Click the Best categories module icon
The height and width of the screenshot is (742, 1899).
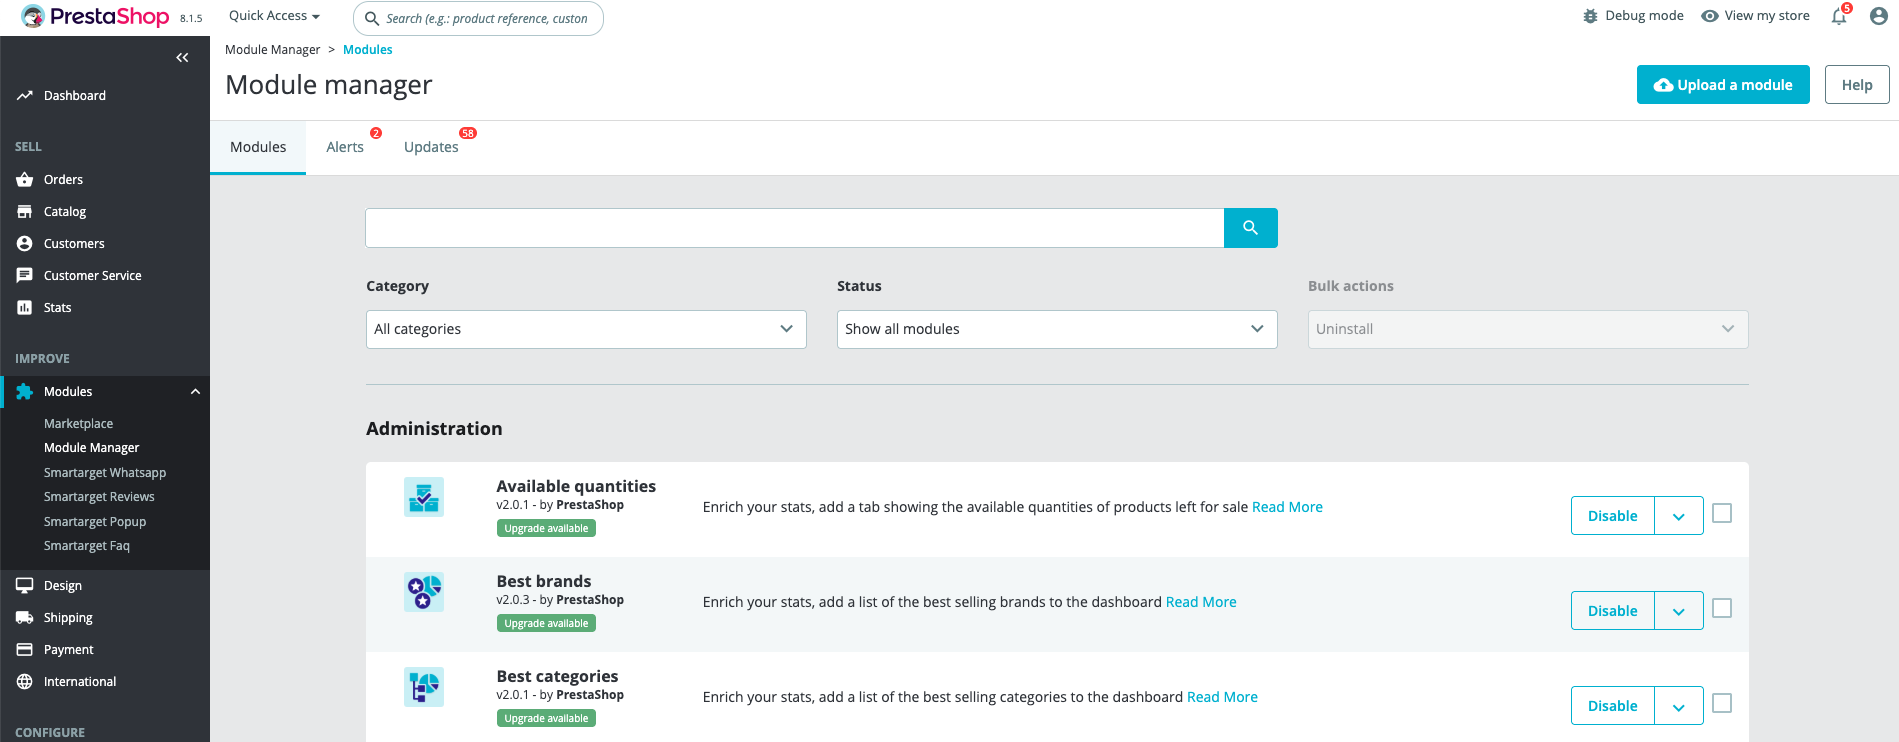[424, 687]
